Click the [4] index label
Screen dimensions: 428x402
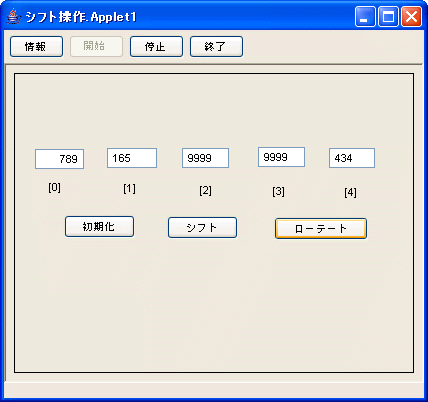click(x=350, y=192)
